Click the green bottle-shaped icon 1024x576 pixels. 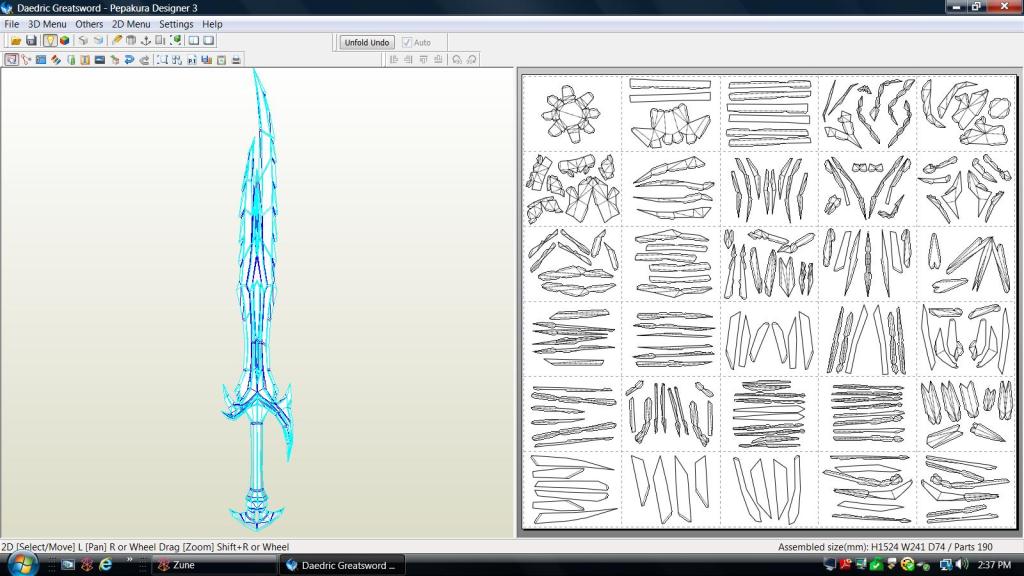point(71,59)
